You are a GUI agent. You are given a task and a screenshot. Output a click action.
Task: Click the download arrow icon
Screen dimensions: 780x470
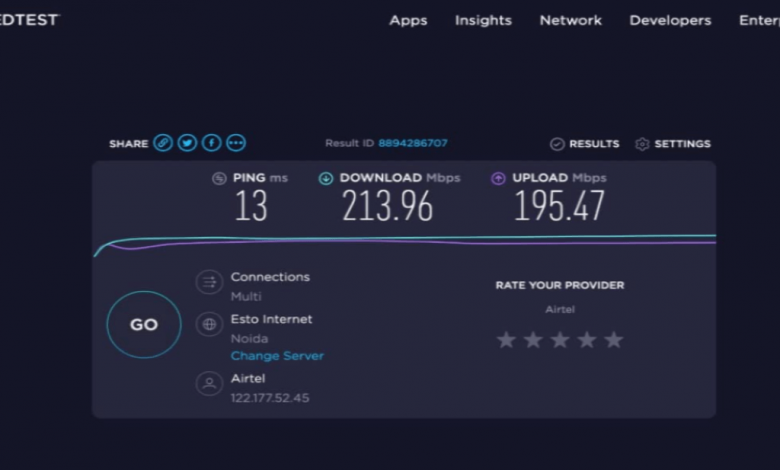tap(326, 178)
